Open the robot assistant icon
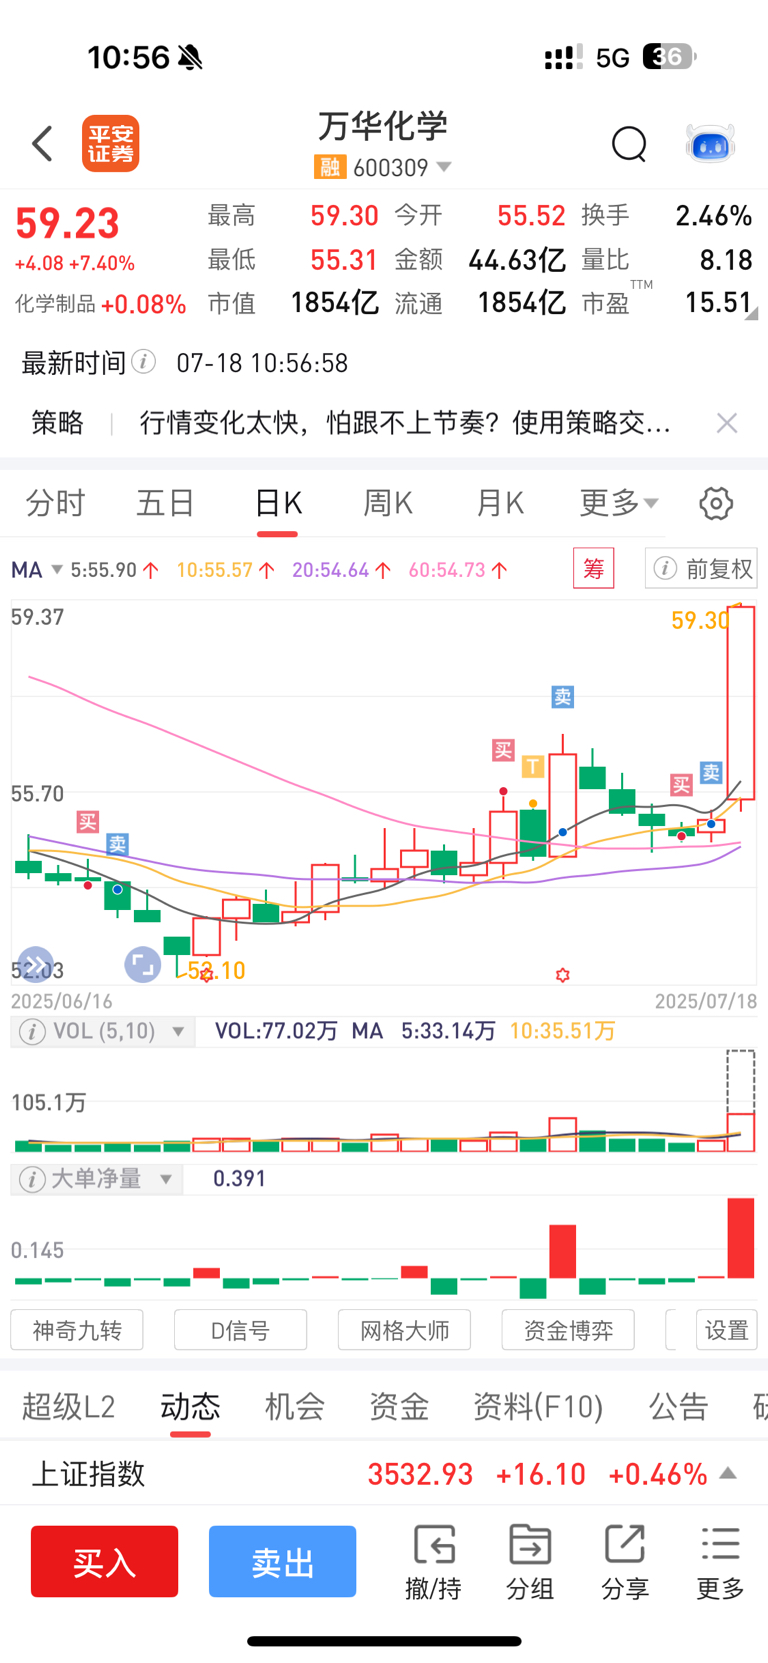768x1663 pixels. (710, 144)
